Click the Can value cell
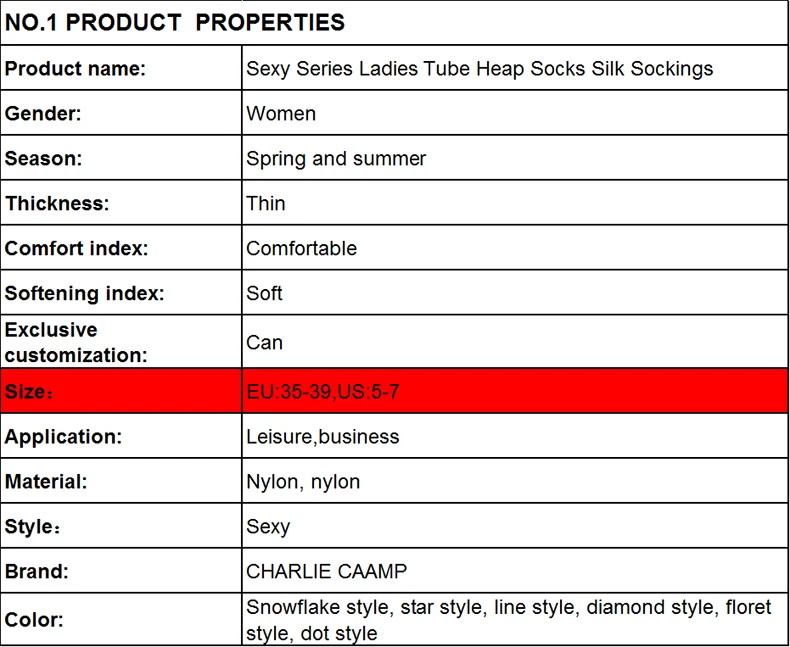Screen dimensions: 790x647 pos(515,342)
